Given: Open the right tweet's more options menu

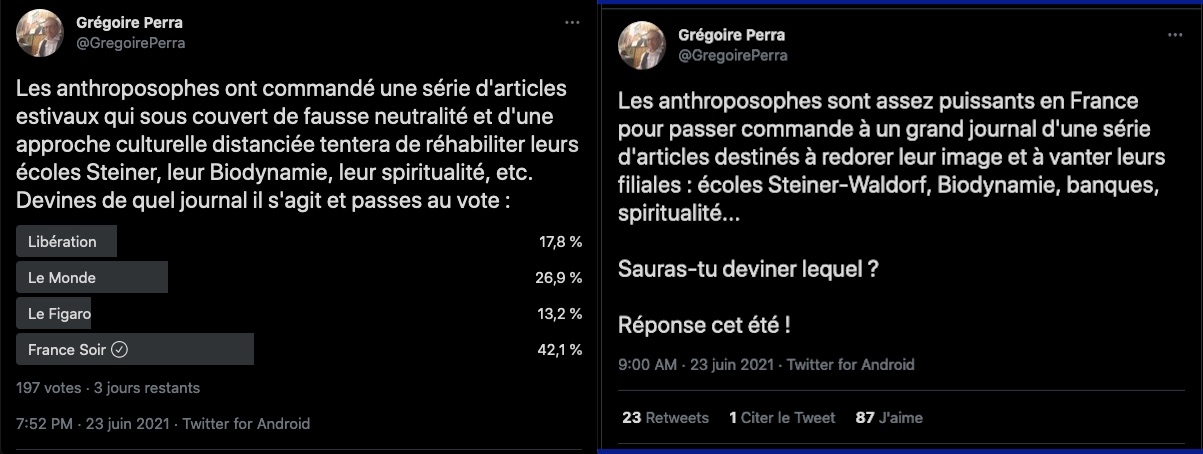Looking at the screenshot, I should pyautogui.click(x=1175, y=34).
